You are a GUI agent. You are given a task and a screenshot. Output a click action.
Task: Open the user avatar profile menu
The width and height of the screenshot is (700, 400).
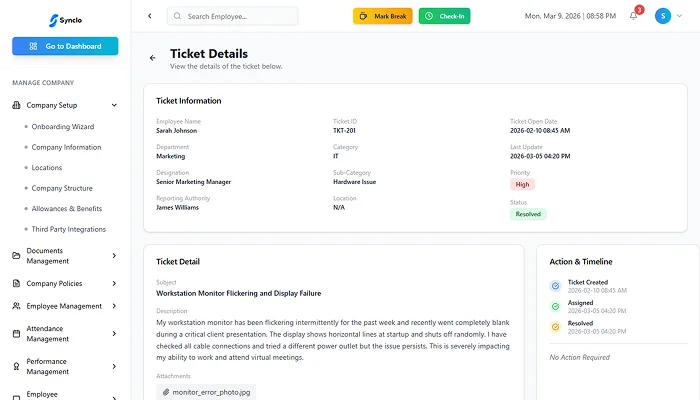(663, 16)
